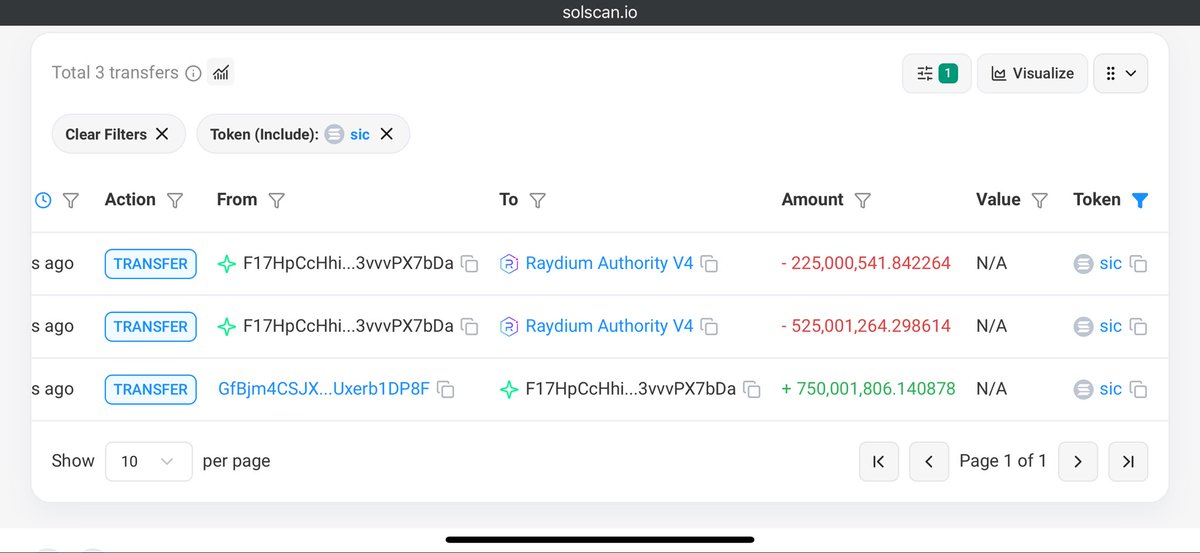Open the info tooltip next to Total transfers
1200x553 pixels.
point(194,73)
